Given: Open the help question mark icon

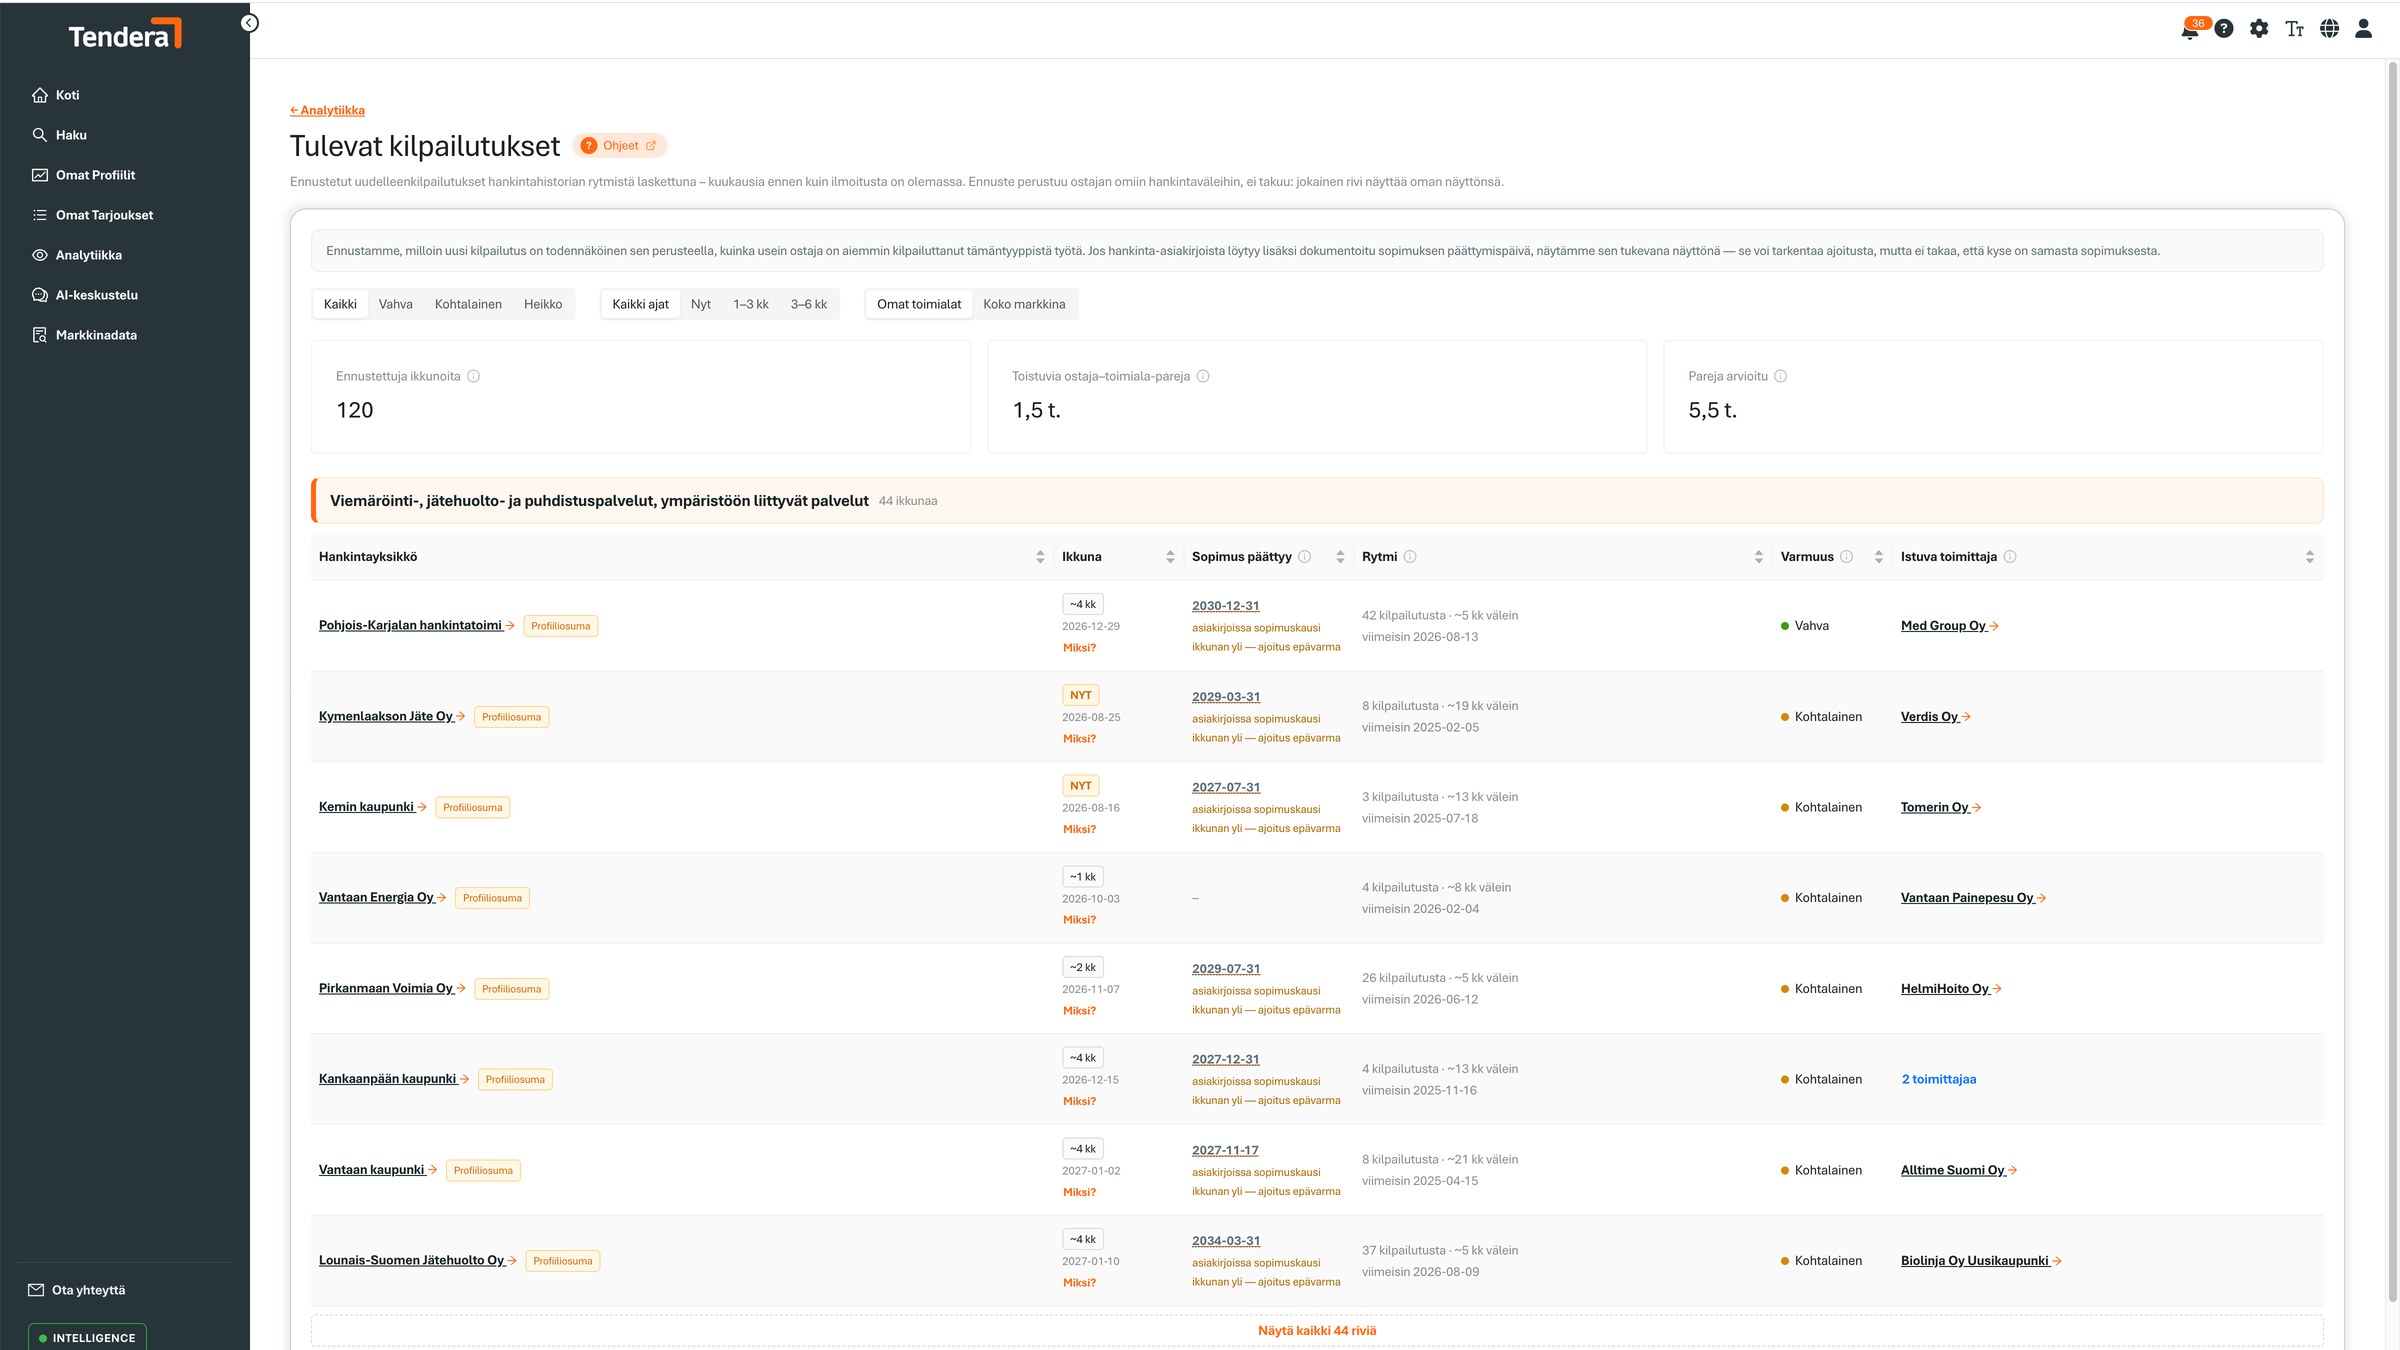Looking at the screenshot, I should 2224,29.
